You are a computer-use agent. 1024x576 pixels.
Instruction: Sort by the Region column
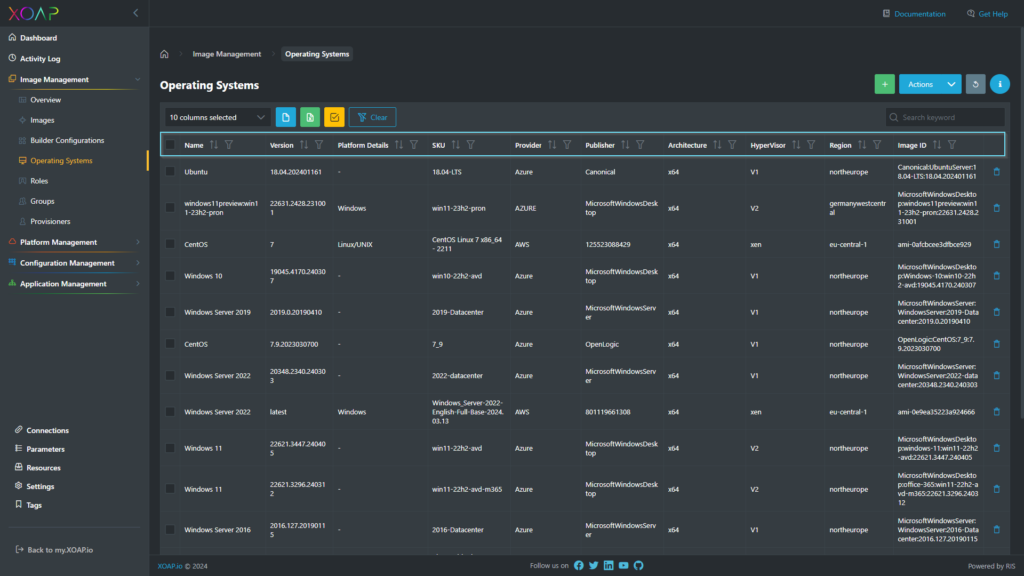[x=862, y=145]
